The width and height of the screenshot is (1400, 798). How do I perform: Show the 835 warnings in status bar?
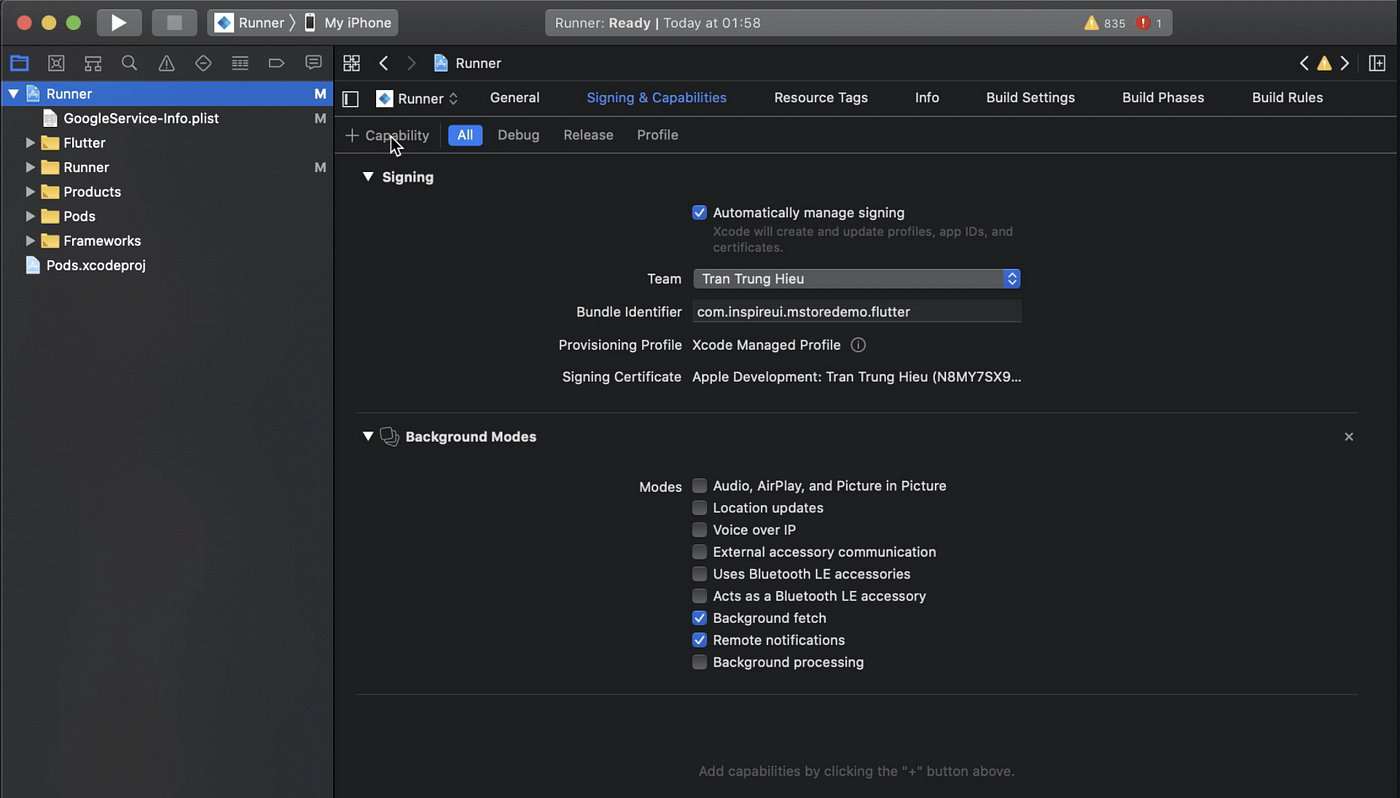1105,23
